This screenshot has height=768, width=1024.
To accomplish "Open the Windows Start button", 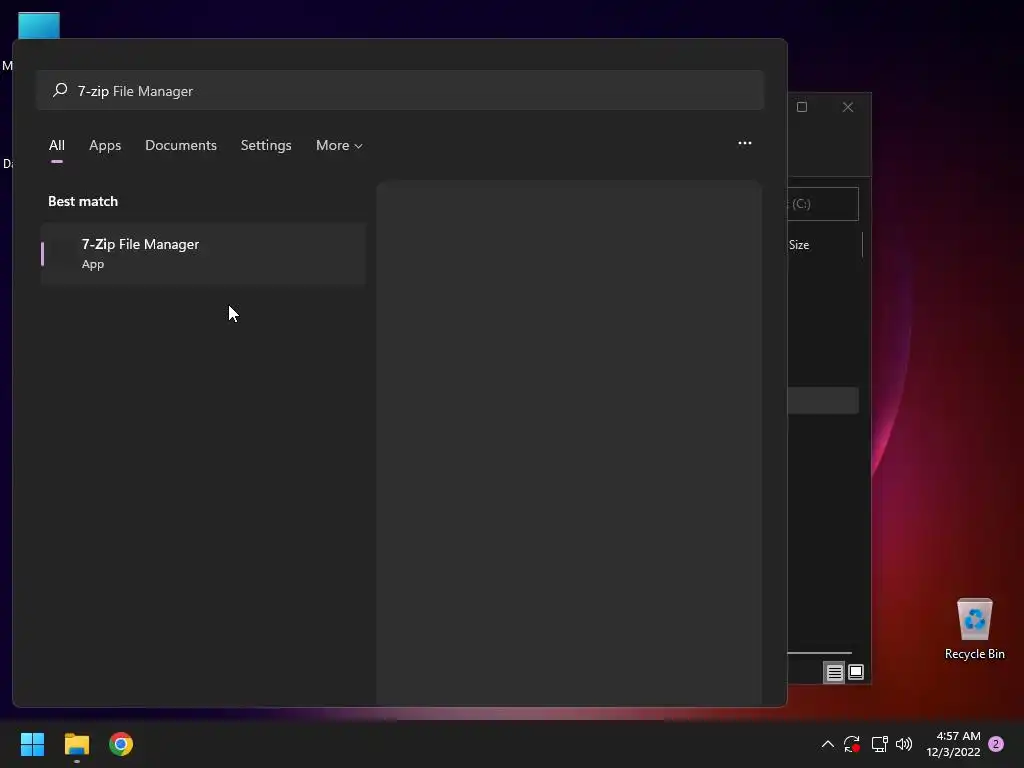I will pos(32,744).
